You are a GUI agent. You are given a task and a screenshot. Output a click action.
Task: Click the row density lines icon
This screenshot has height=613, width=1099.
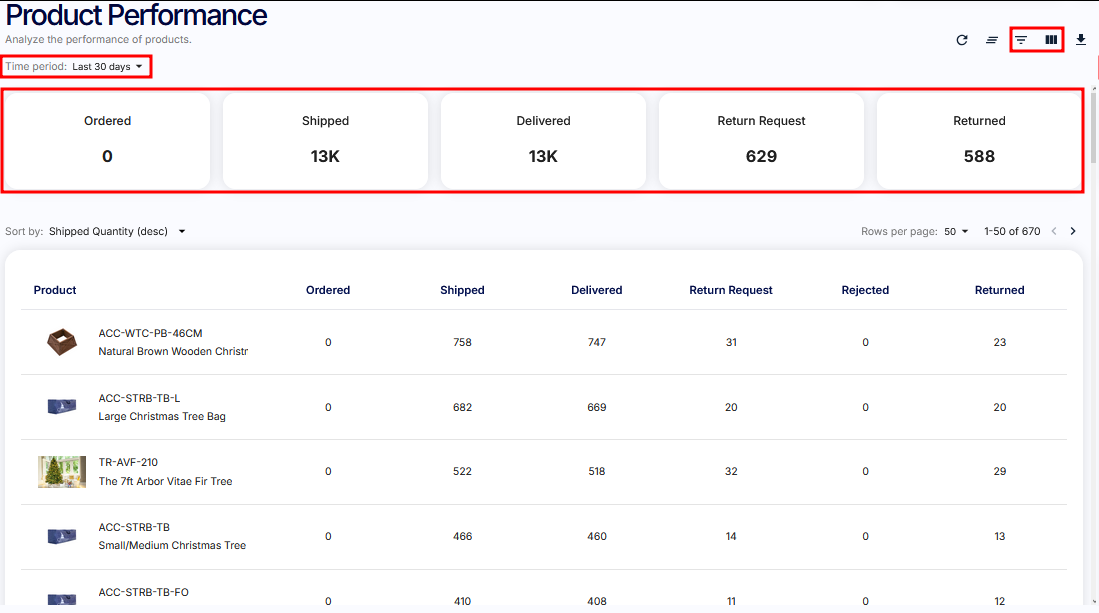[992, 40]
